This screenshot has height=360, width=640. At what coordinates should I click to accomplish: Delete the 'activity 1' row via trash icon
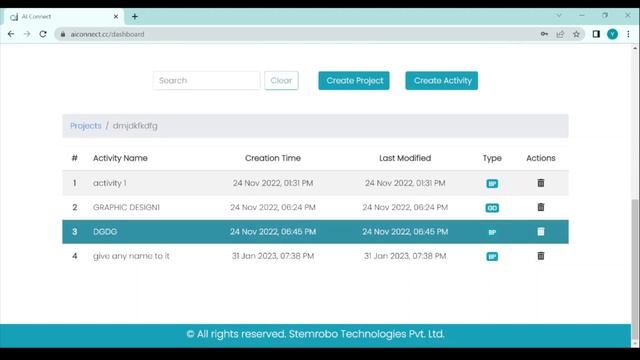pyautogui.click(x=541, y=183)
